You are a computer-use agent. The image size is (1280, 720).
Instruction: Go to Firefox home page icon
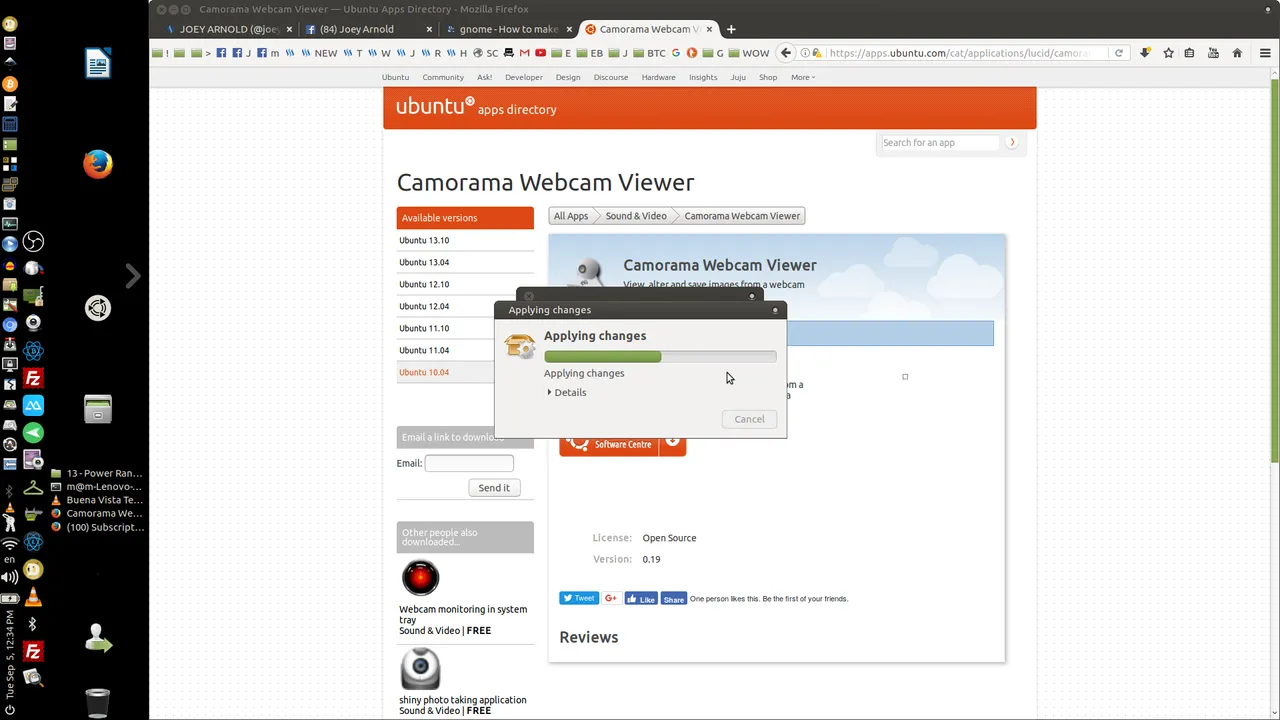pyautogui.click(x=1237, y=53)
